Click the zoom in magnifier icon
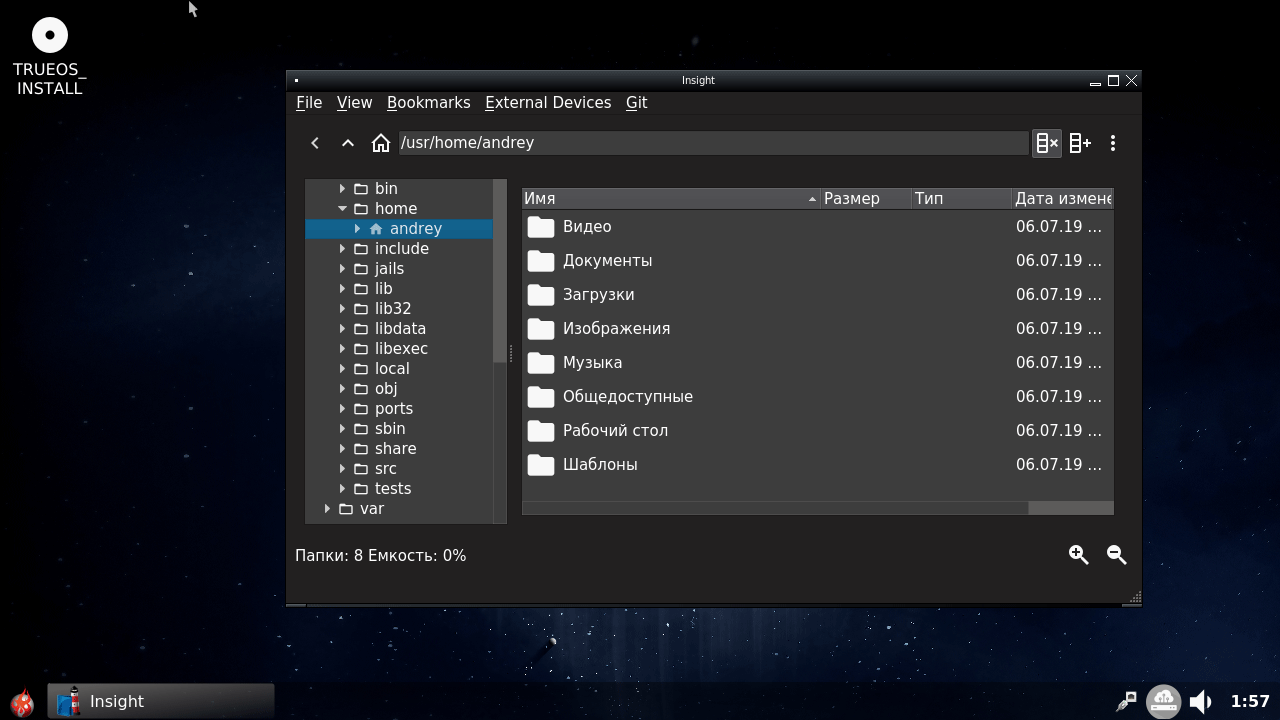 point(1078,555)
